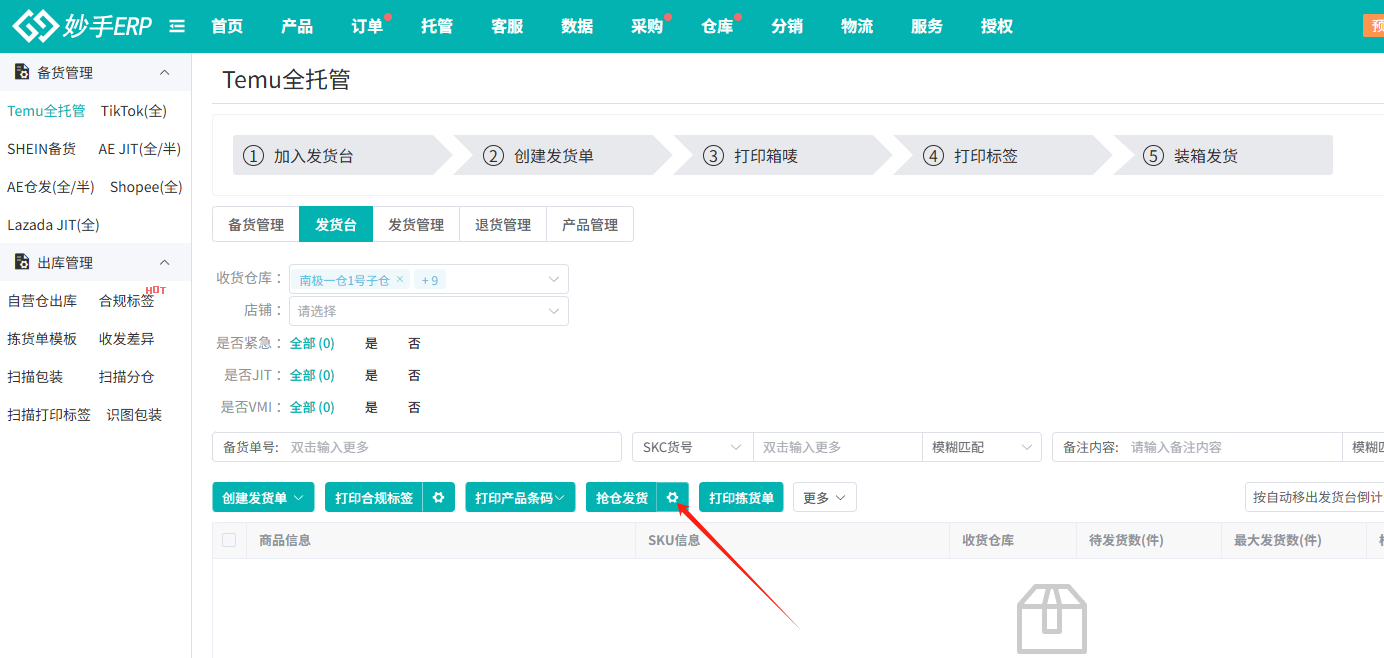1384x658 pixels.
Task: Open 仓库 in top navigation
Action: pyautogui.click(x=717, y=26)
